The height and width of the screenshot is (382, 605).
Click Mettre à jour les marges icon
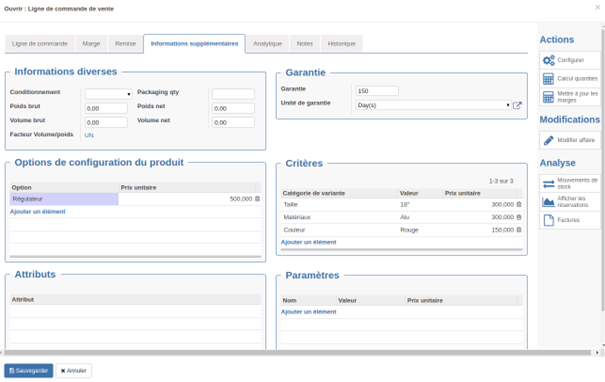[x=548, y=97]
